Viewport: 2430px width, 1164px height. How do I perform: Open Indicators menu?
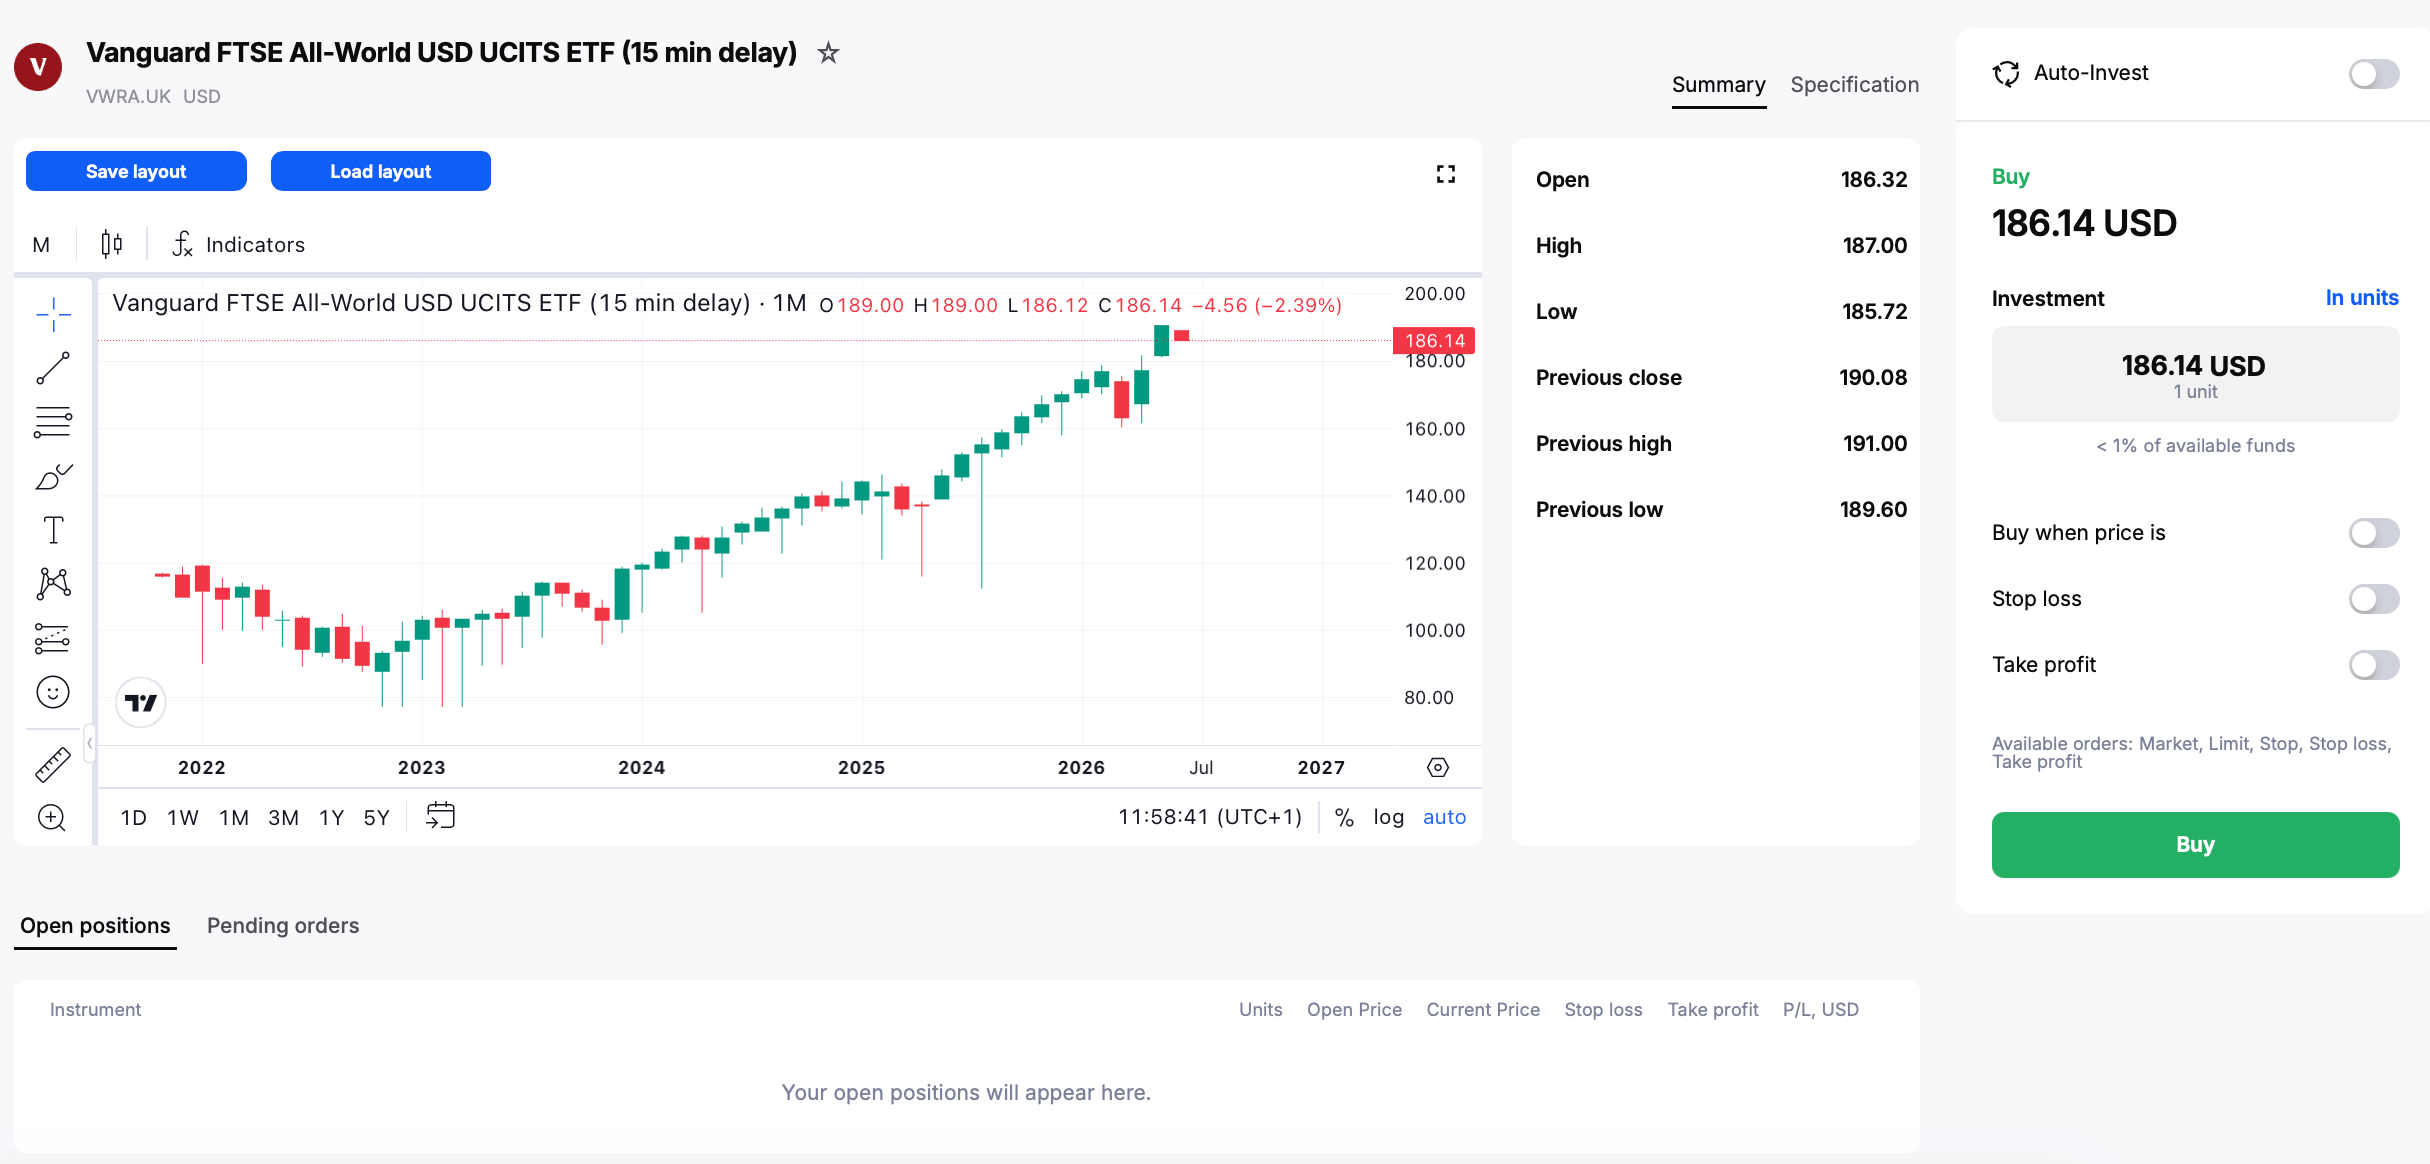click(239, 244)
